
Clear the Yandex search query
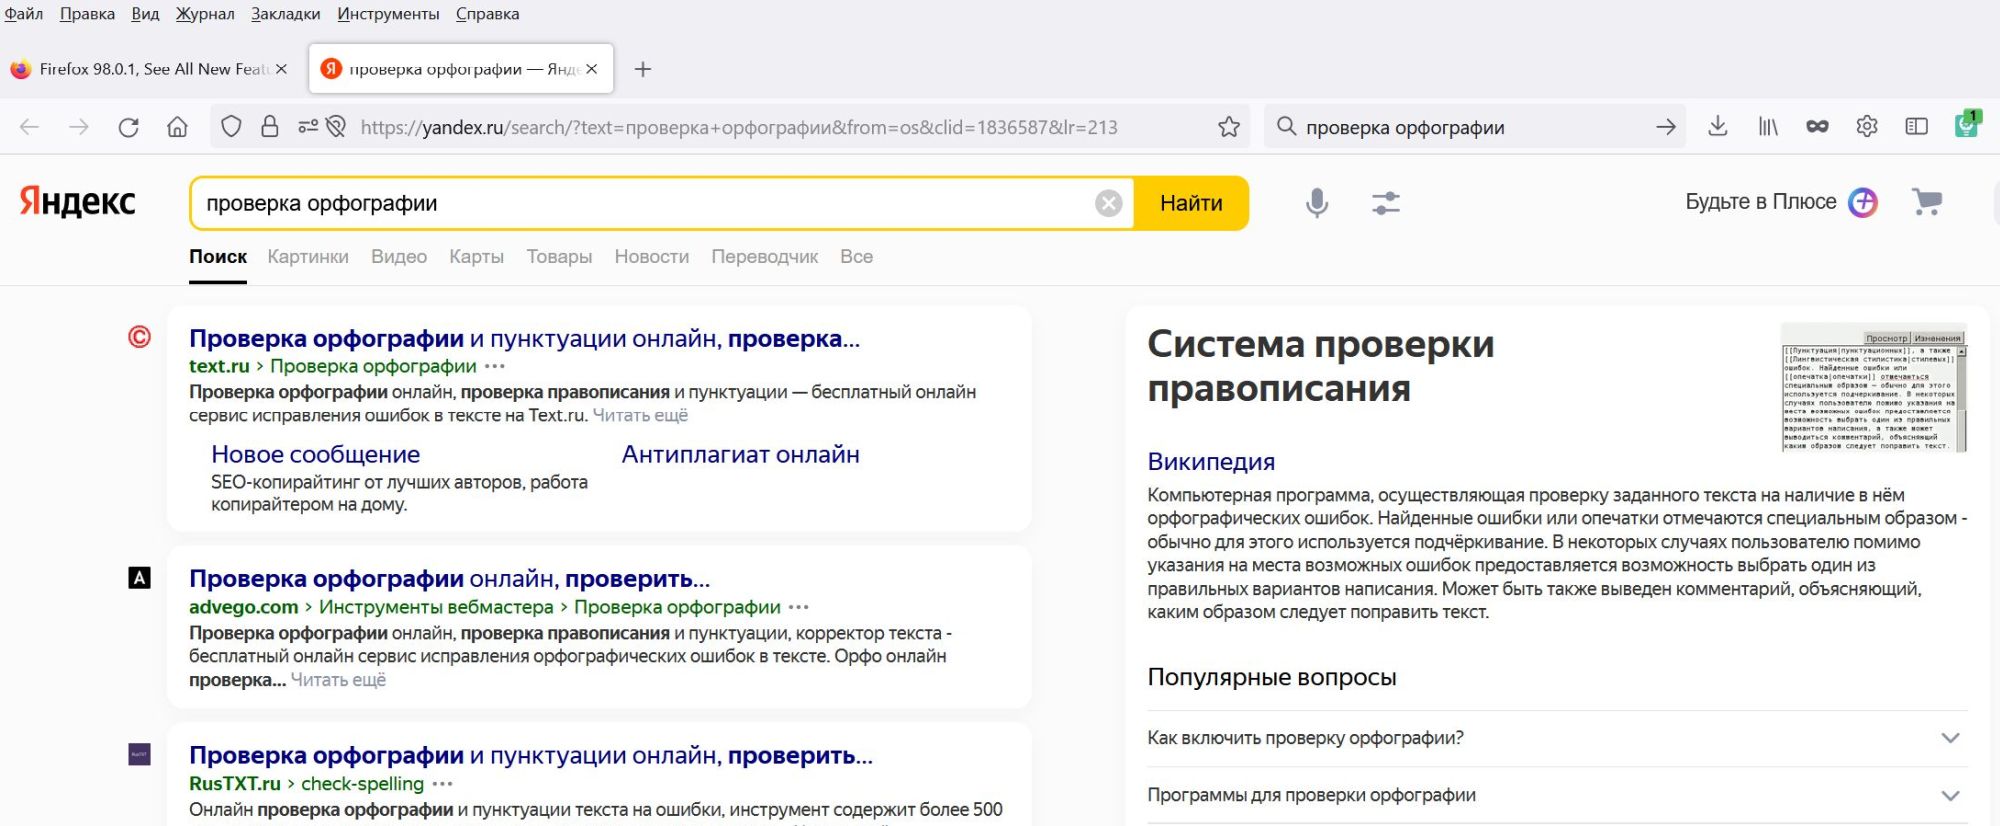(1108, 203)
